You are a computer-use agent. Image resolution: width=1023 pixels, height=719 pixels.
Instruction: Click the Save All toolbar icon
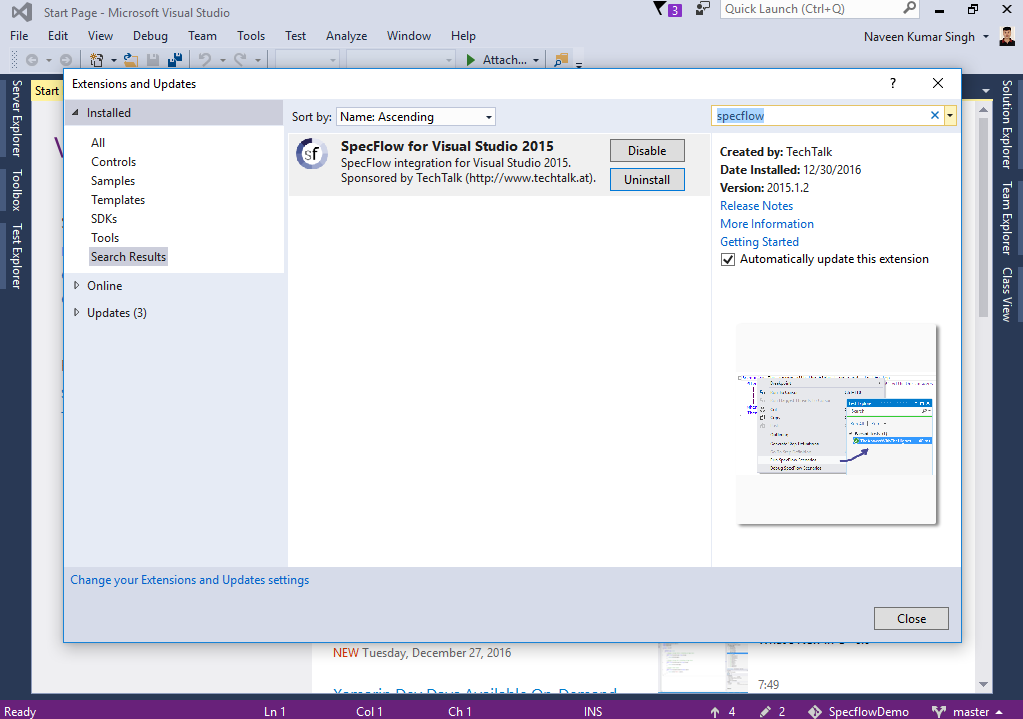(x=175, y=60)
